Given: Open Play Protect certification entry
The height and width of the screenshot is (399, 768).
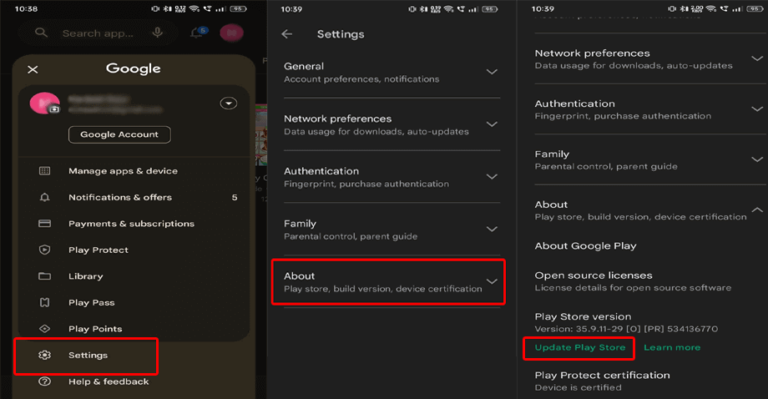Looking at the screenshot, I should click(602, 381).
